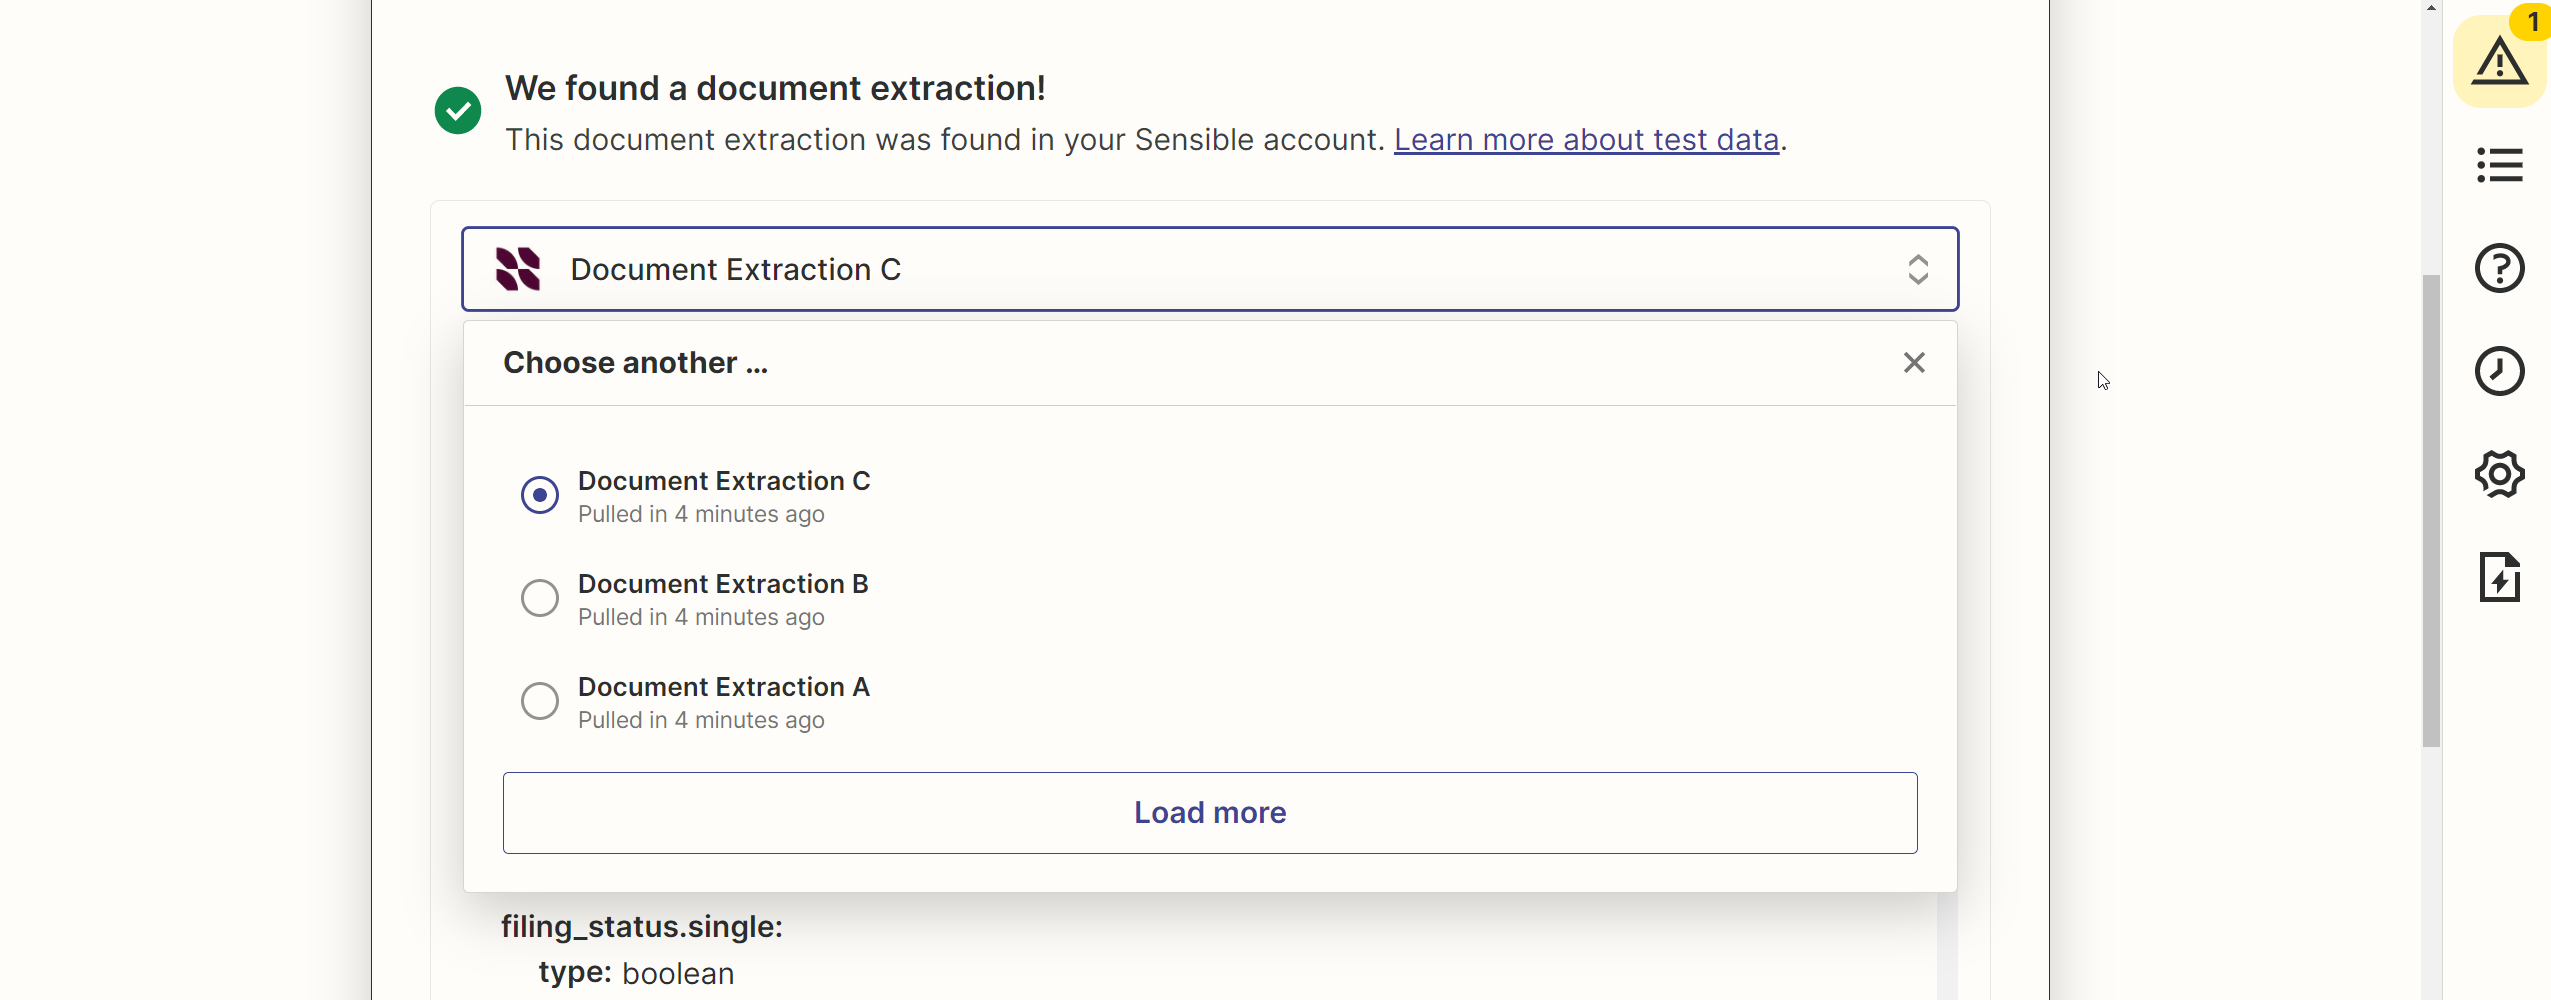Click the filing_status.single field label
Screen dimensions: 2551x1000
[x=641, y=927]
